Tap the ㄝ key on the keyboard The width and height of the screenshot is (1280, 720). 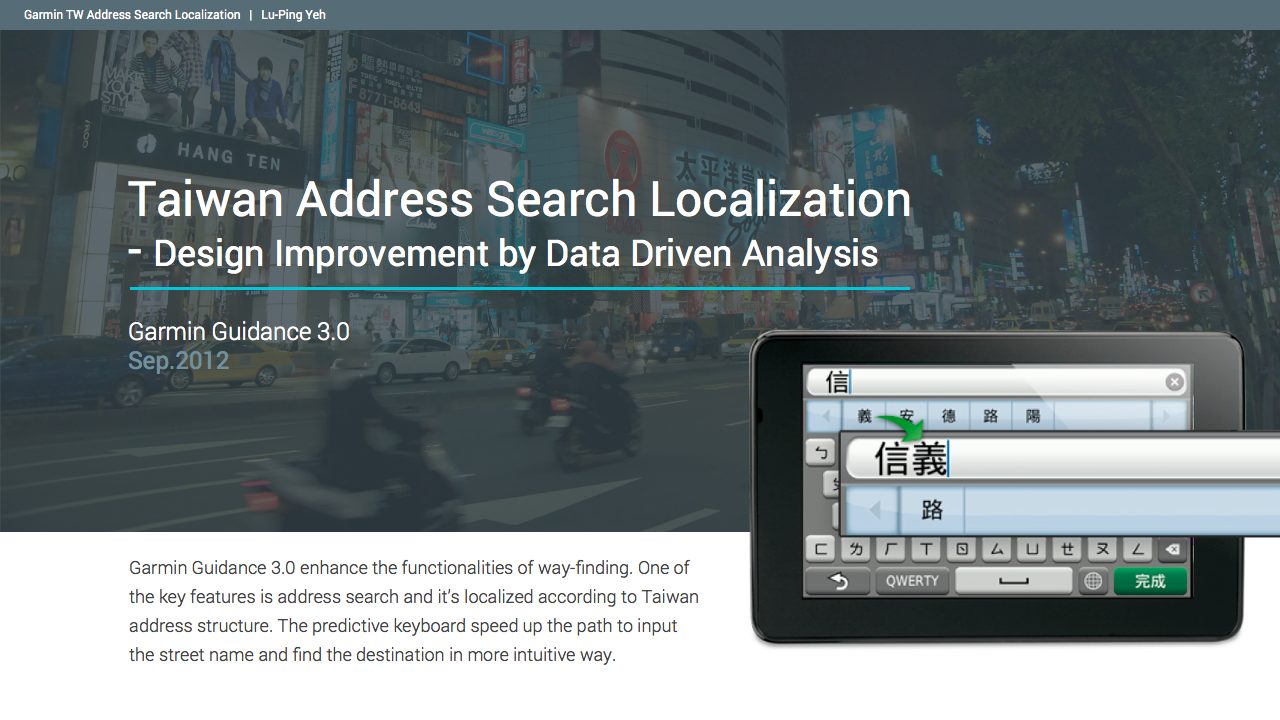coord(1067,549)
